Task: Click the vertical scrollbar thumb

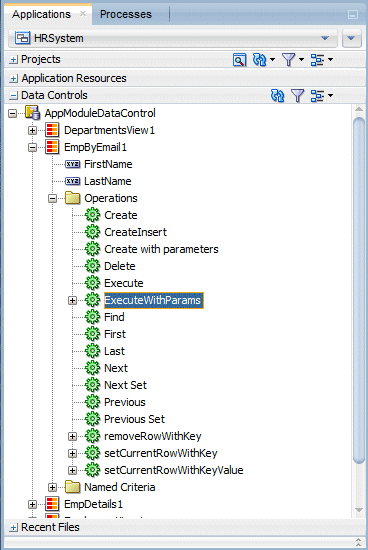Action: (x=359, y=291)
